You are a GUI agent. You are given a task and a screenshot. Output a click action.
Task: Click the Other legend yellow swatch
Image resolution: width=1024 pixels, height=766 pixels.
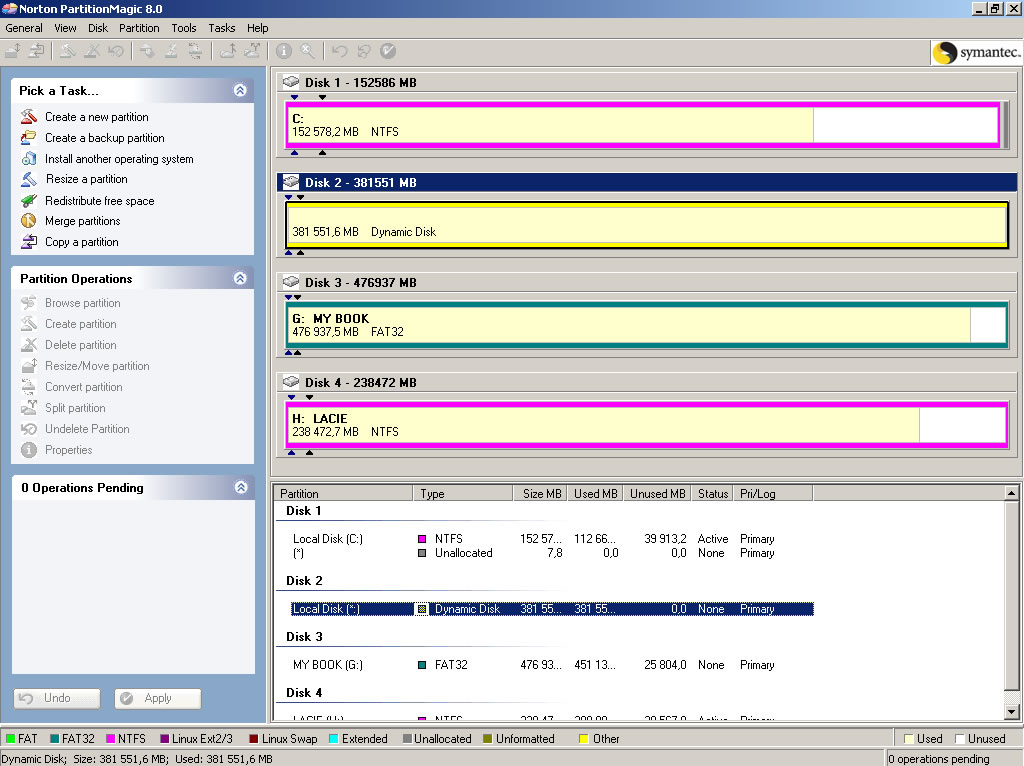584,739
